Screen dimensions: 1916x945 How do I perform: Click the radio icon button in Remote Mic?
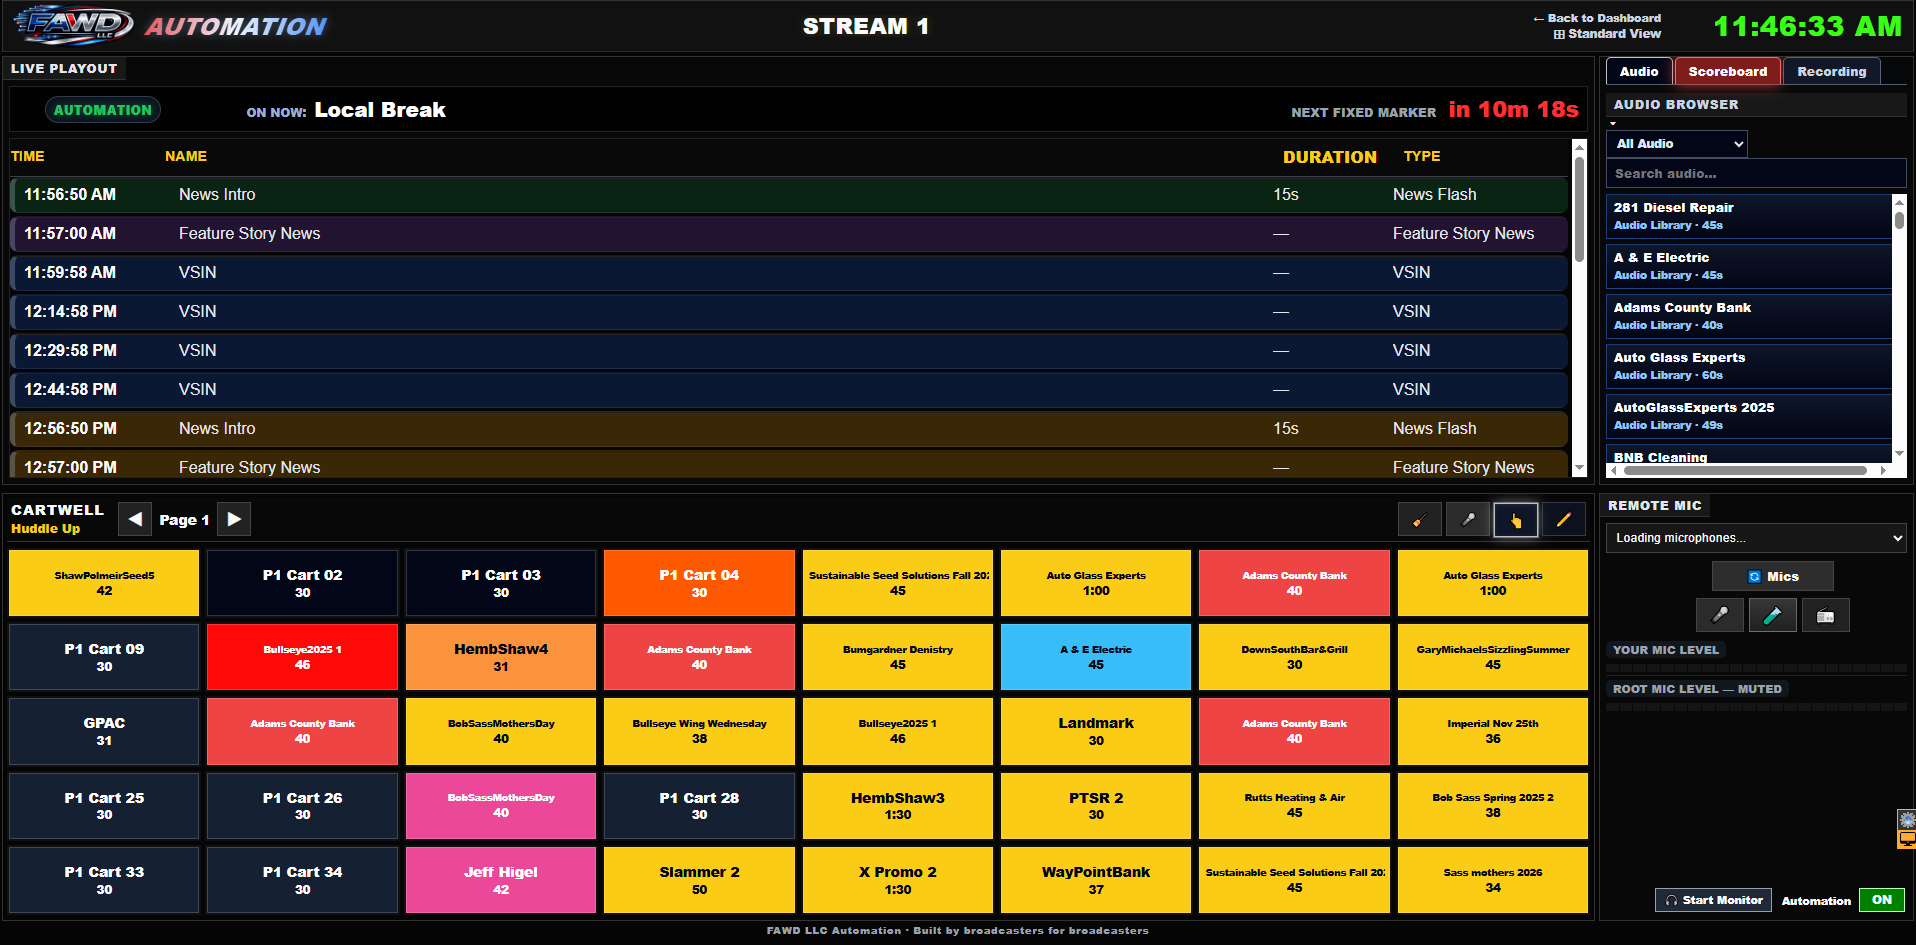[x=1825, y=615]
